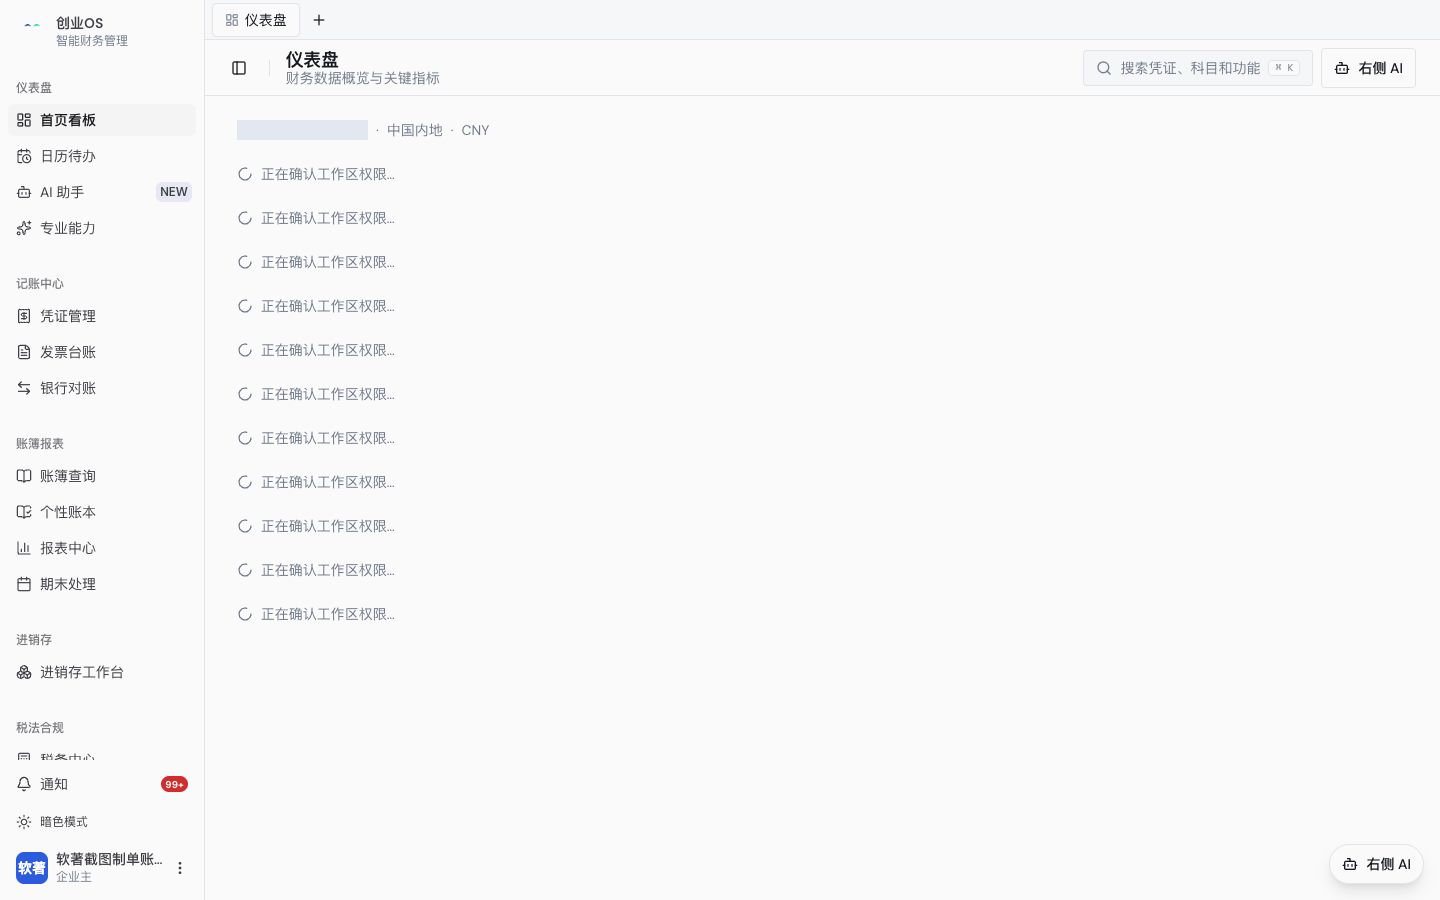
Task: Click the CNY currency label
Action: pyautogui.click(x=475, y=130)
